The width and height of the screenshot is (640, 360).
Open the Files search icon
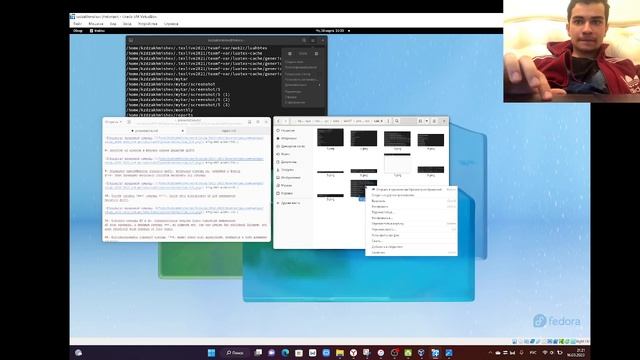coord(397,121)
